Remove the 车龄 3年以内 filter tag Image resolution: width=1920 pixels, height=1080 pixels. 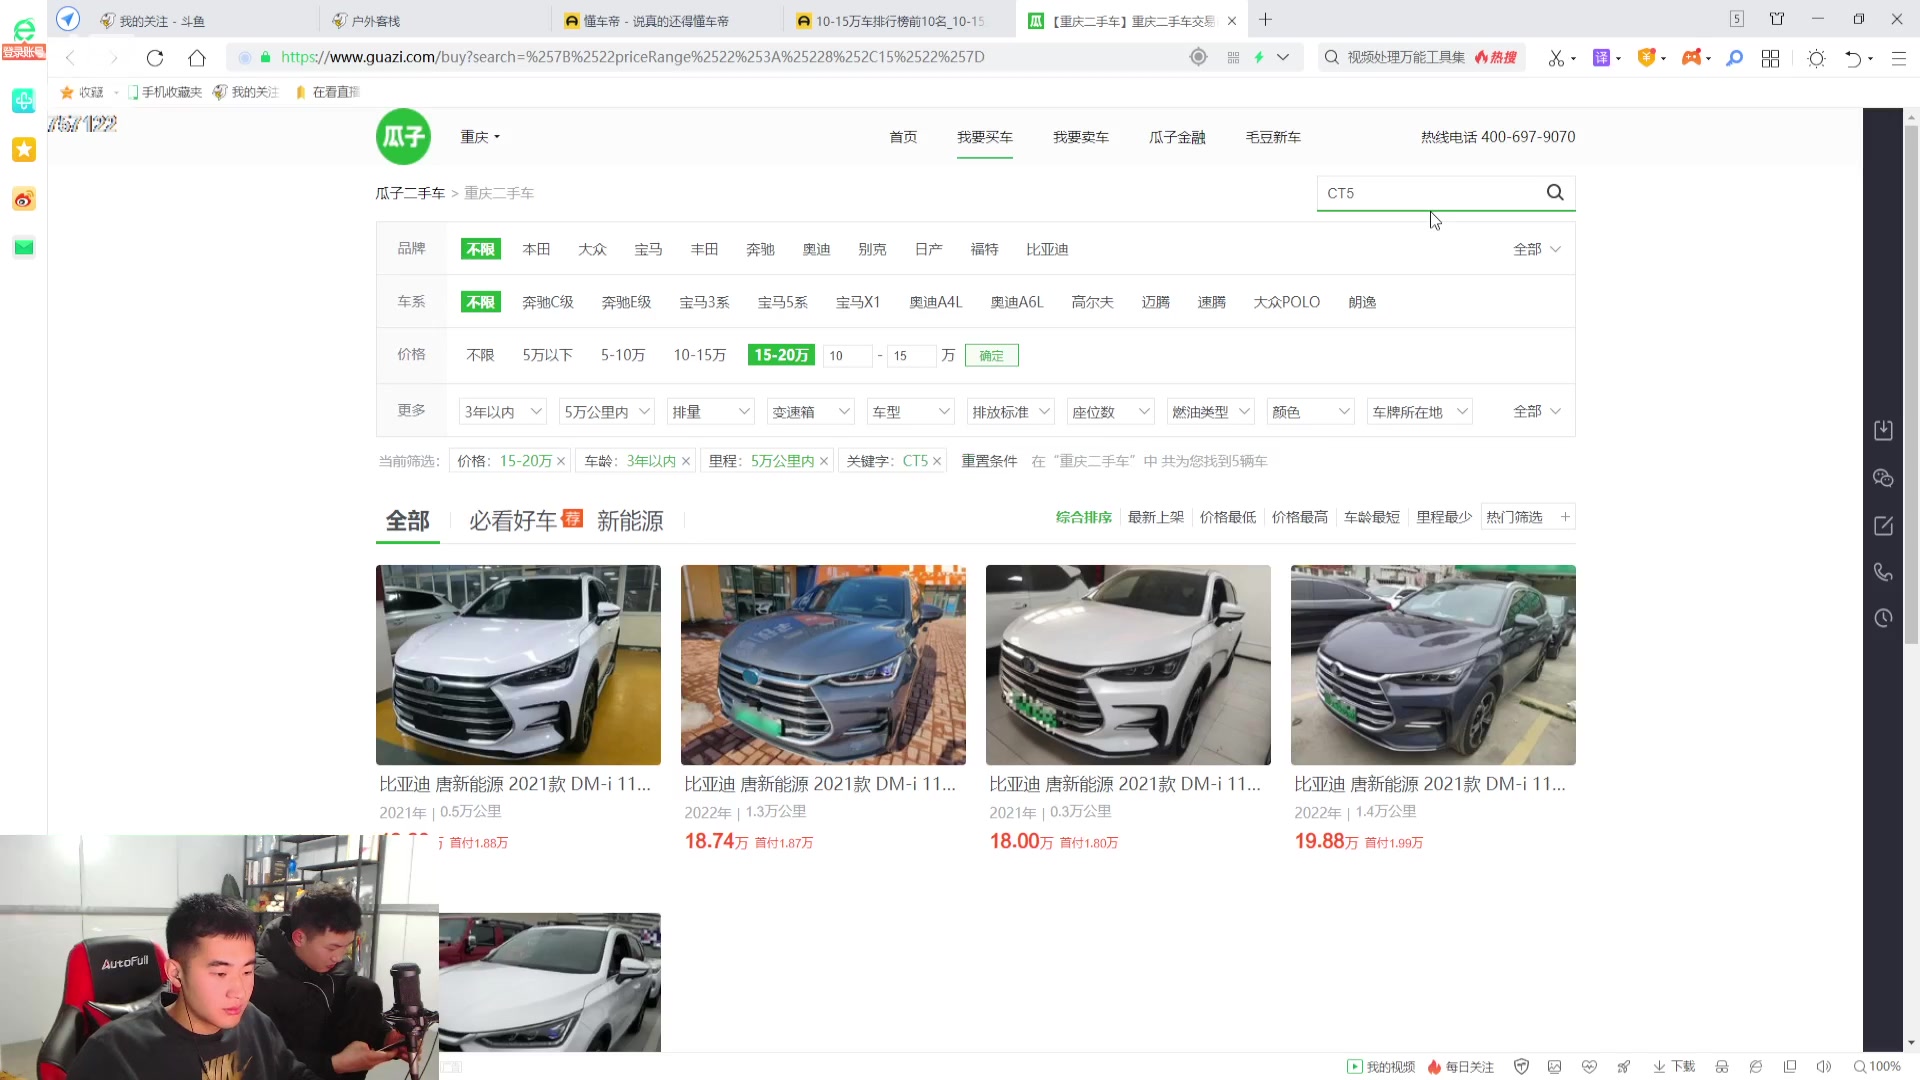tap(686, 461)
